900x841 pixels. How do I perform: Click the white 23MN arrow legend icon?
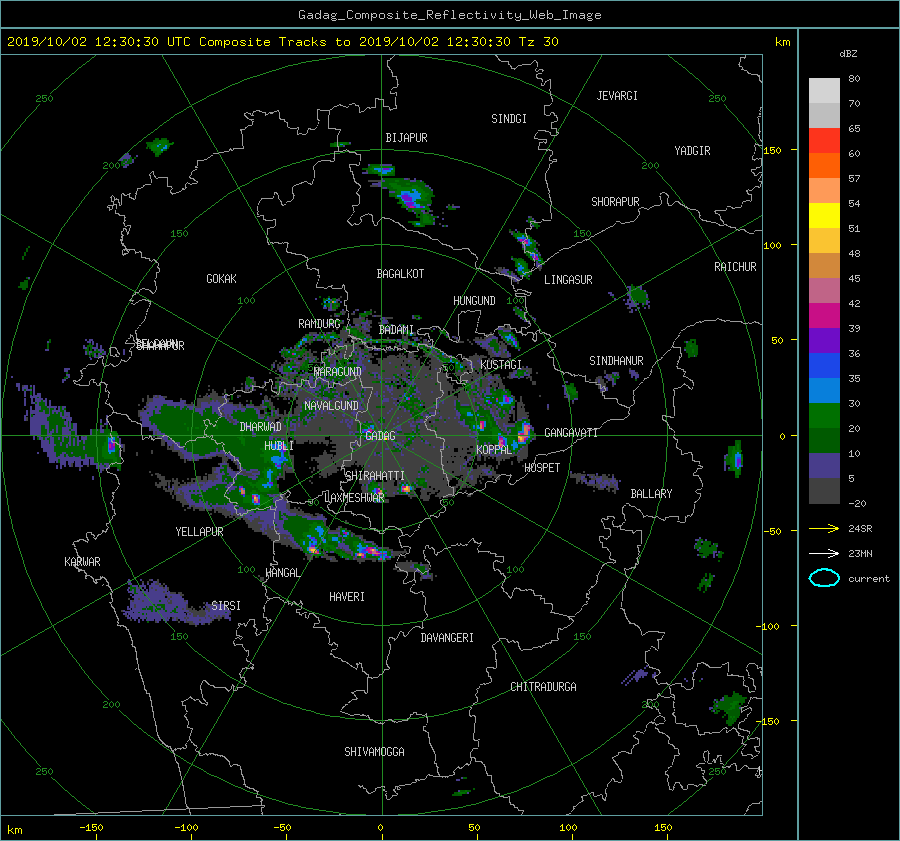(824, 553)
